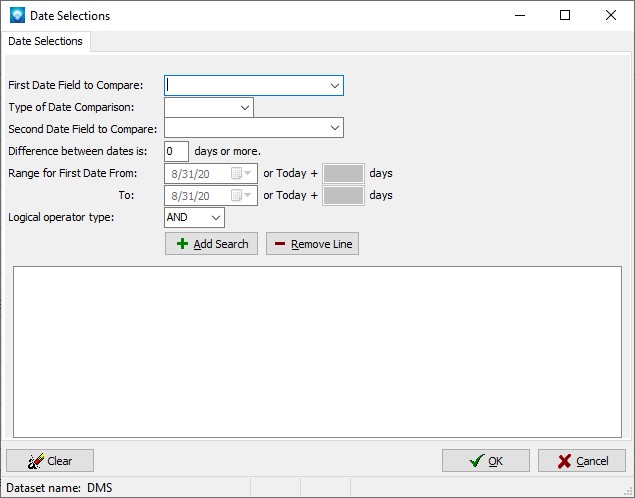Click the green checkmark OK icon
Image resolution: width=635 pixels, height=498 pixels.
[476, 461]
